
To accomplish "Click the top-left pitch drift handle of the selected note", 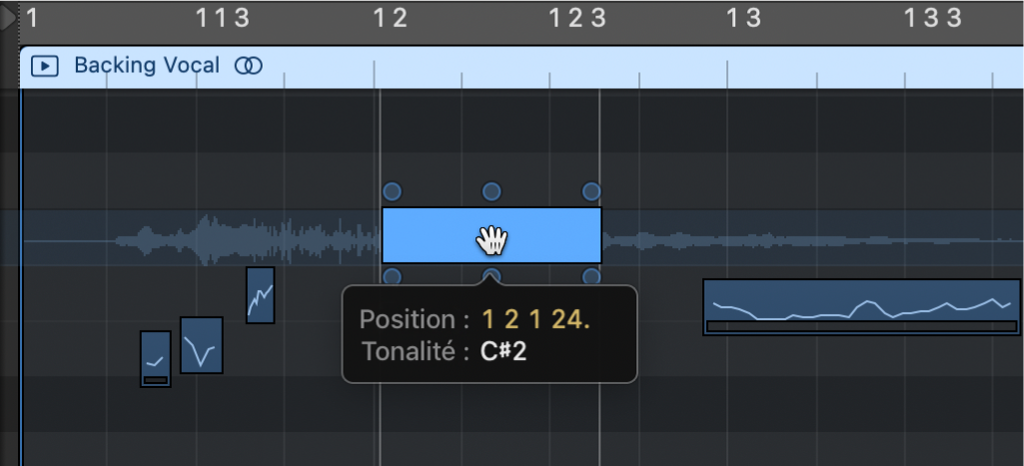I will 392,191.
